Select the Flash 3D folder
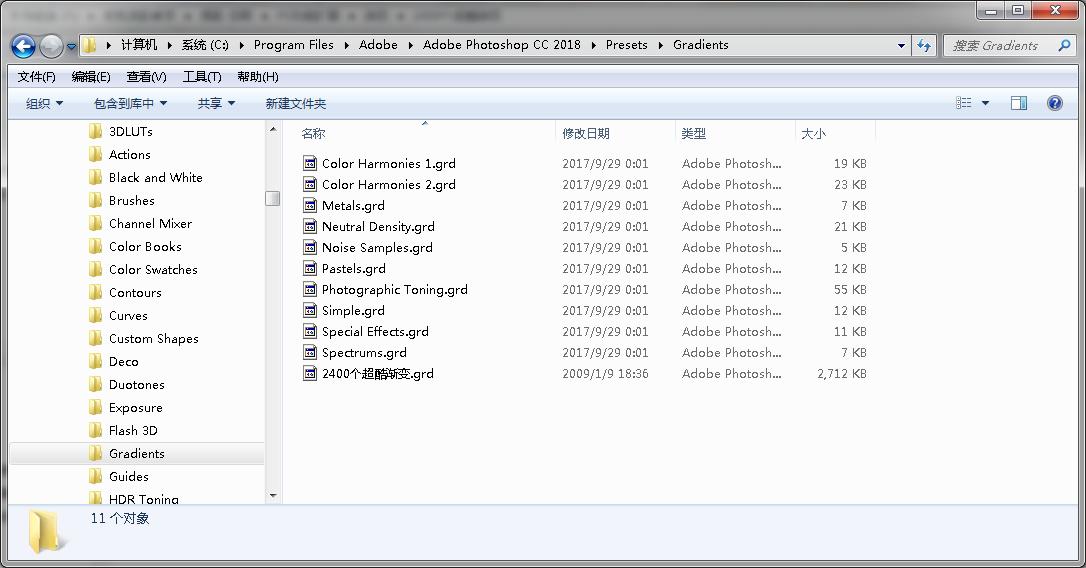Image resolution: width=1086 pixels, height=568 pixels. (133, 431)
